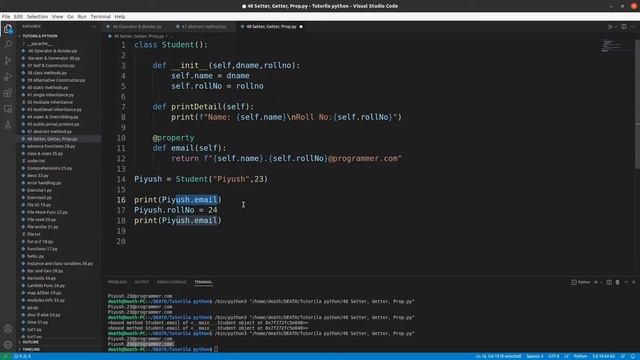
Task: Open the Remote Explorer view
Action: point(8,109)
